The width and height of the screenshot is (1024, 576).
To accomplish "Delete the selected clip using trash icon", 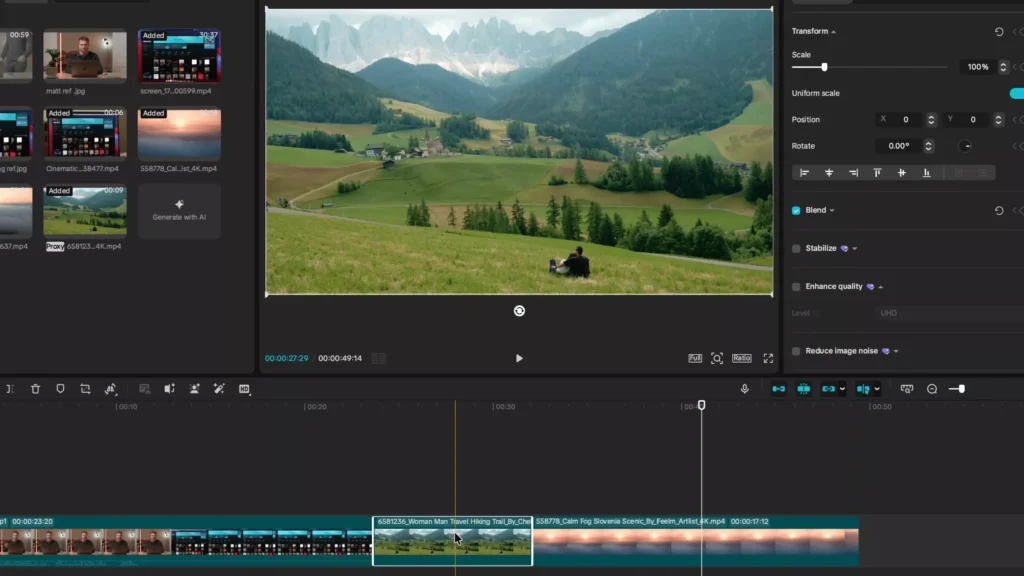I will pos(35,389).
